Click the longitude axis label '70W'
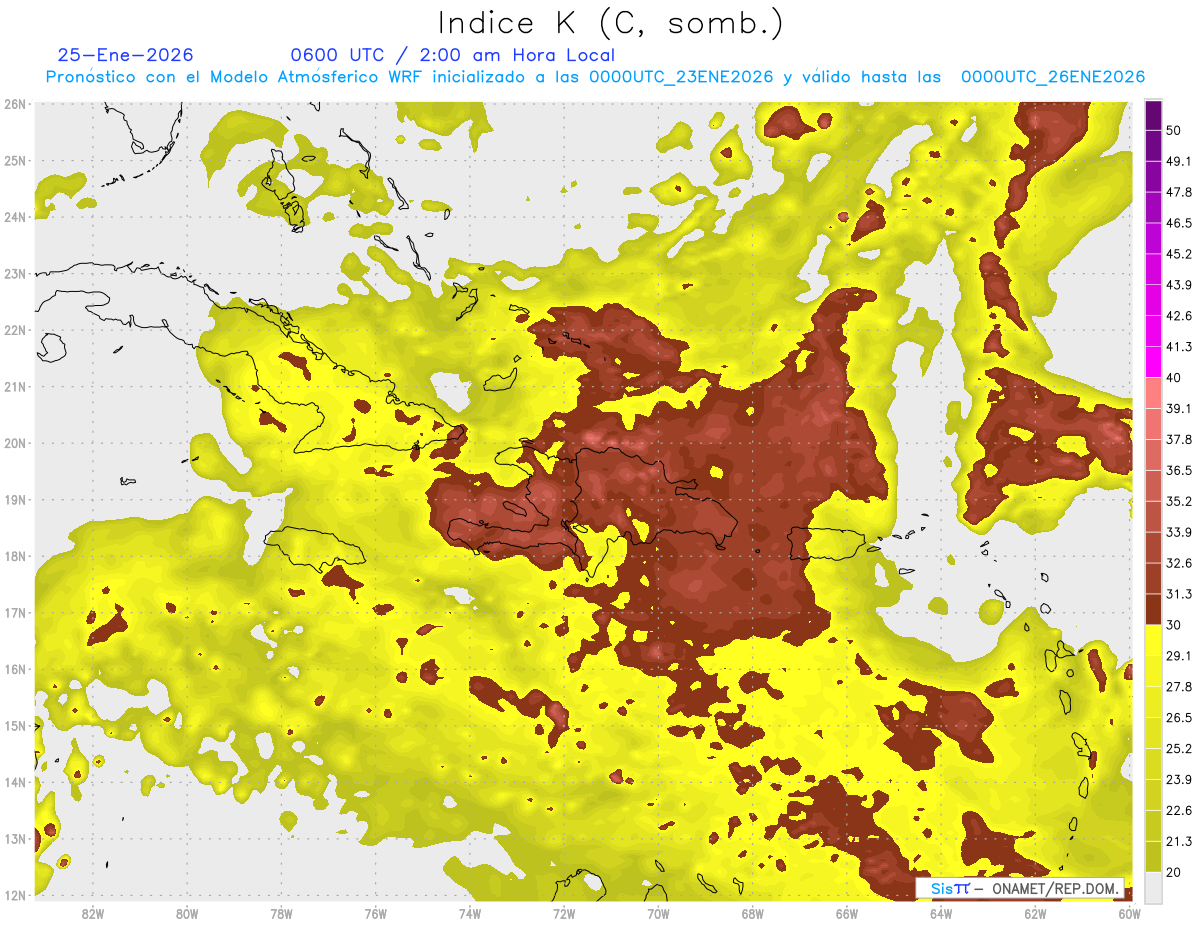Viewport: 1200px width, 927px height. coord(658,914)
